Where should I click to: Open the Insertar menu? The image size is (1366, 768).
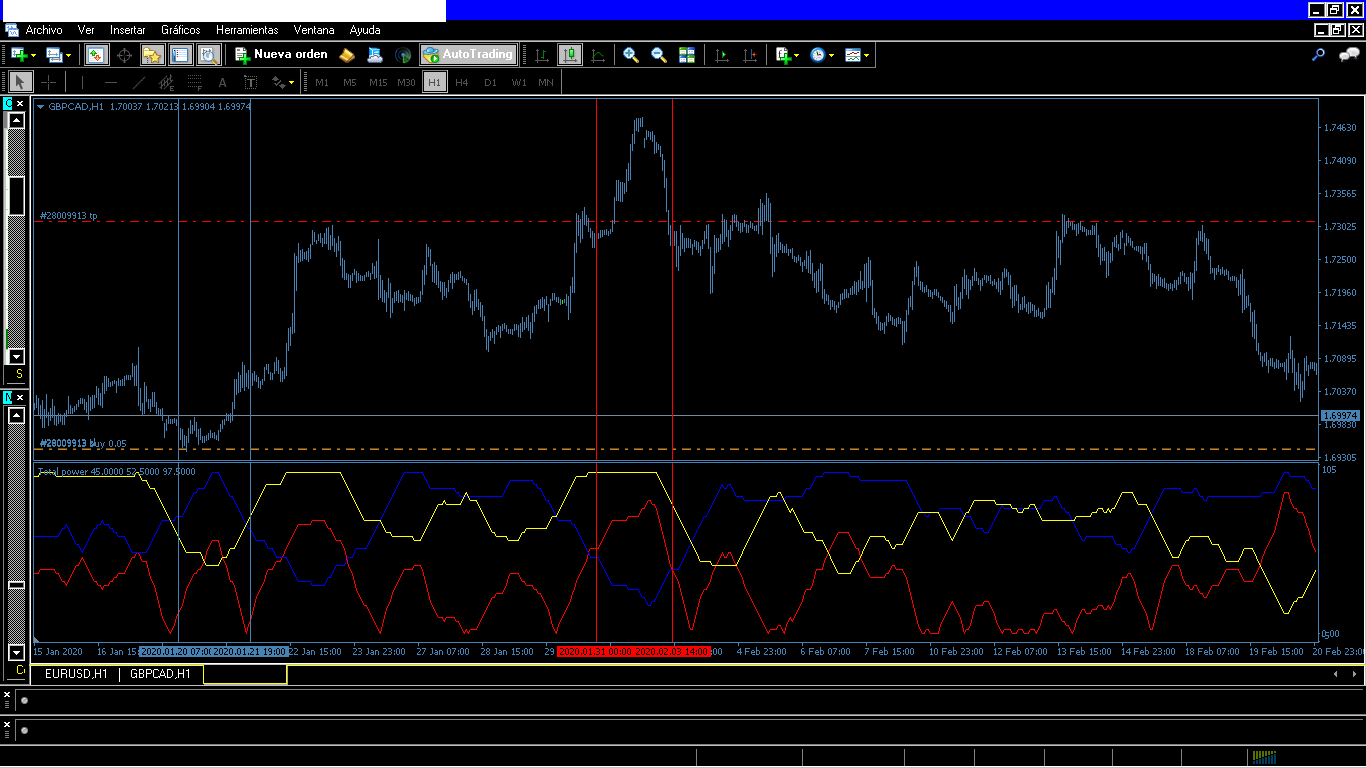(x=127, y=30)
